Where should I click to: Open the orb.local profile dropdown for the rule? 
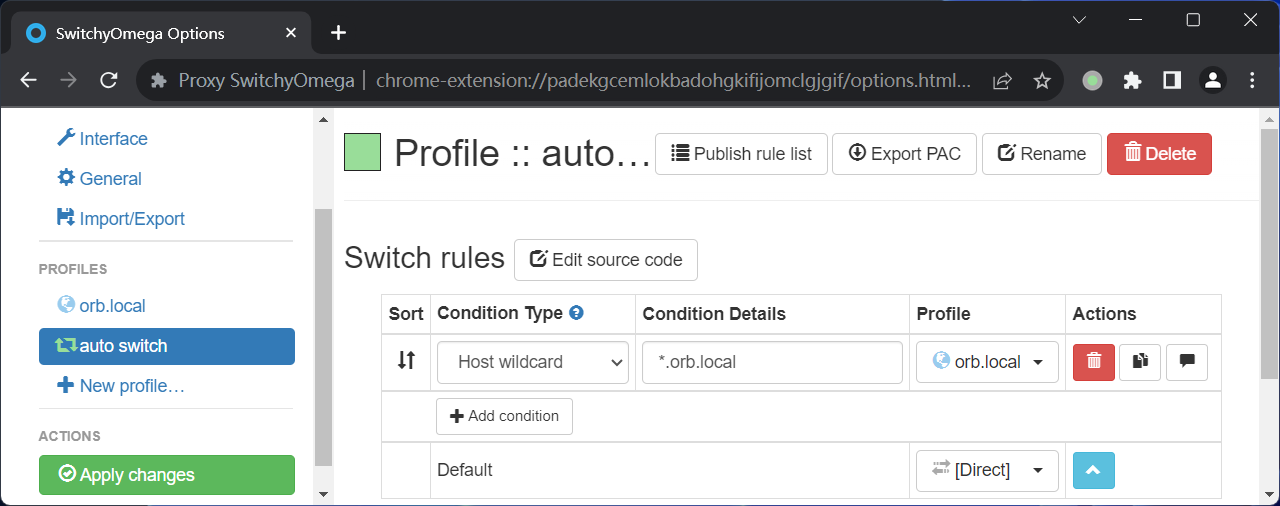point(987,362)
